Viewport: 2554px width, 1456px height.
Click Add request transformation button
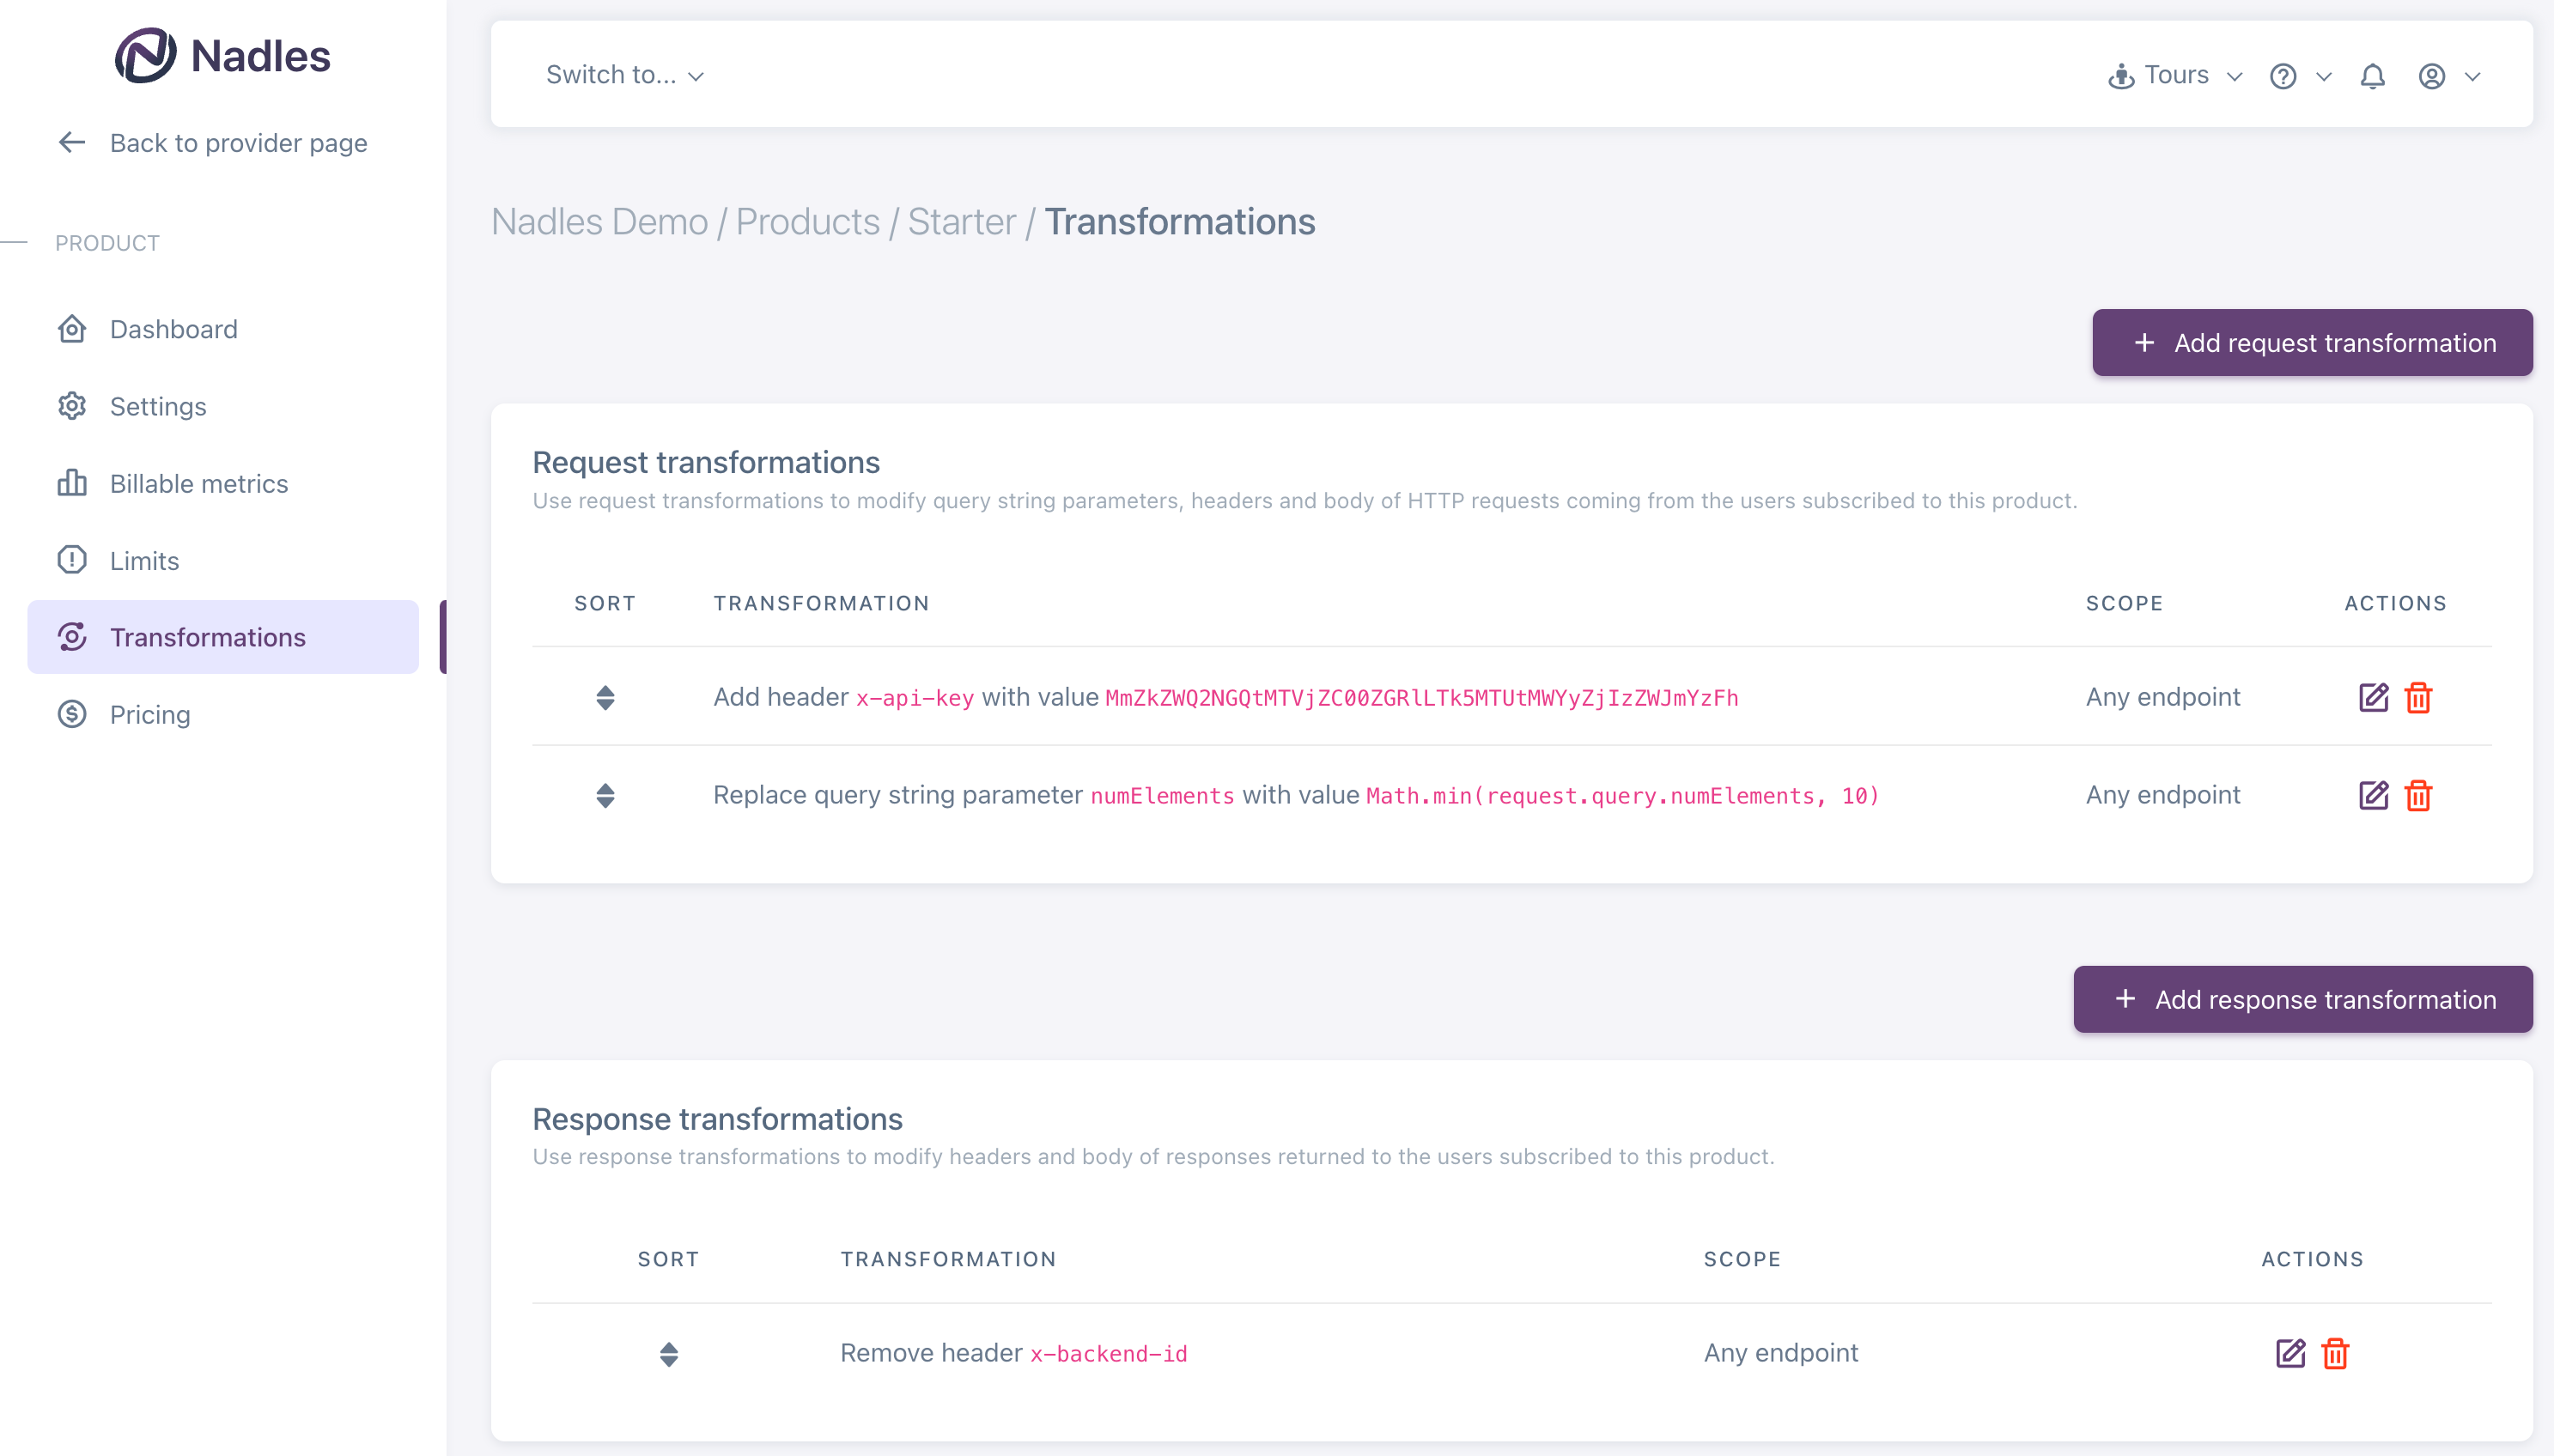(x=2311, y=343)
